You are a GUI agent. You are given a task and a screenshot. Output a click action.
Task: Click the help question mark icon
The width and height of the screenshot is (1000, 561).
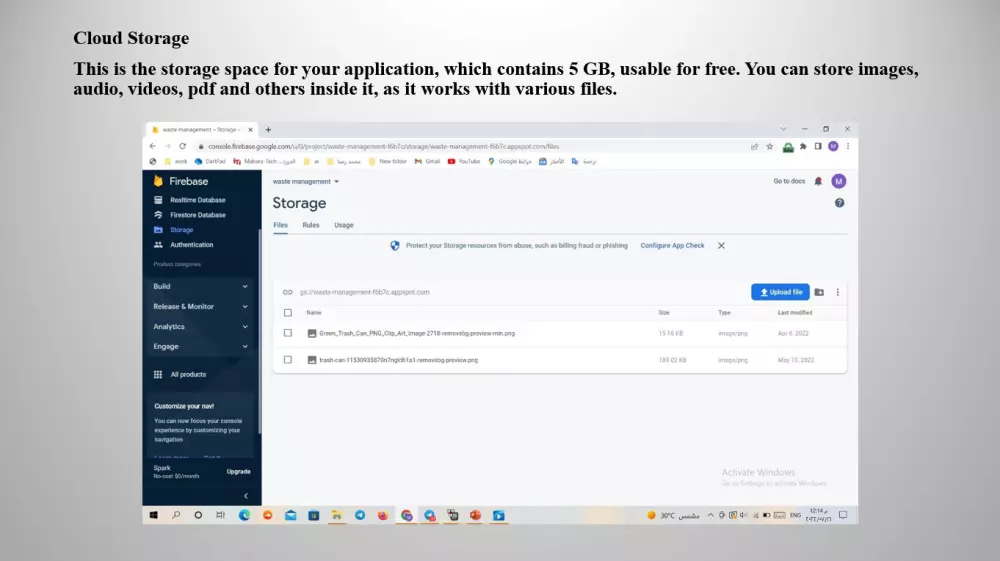pos(839,203)
